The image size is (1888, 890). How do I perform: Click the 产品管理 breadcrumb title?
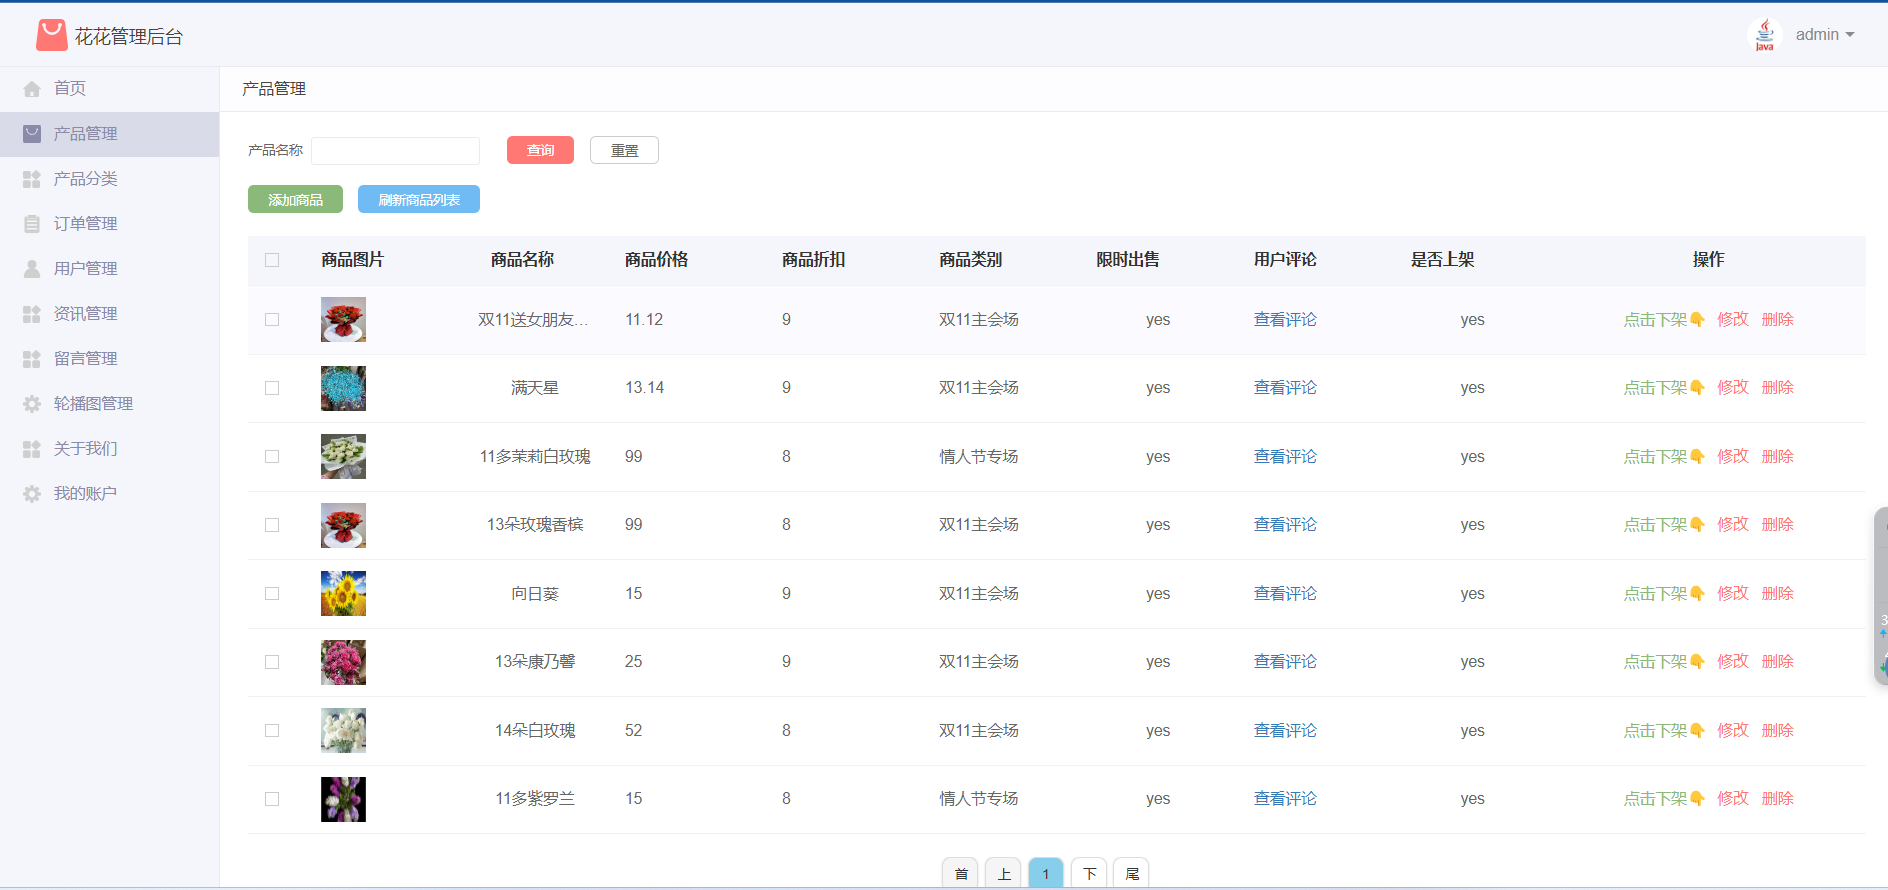274,89
